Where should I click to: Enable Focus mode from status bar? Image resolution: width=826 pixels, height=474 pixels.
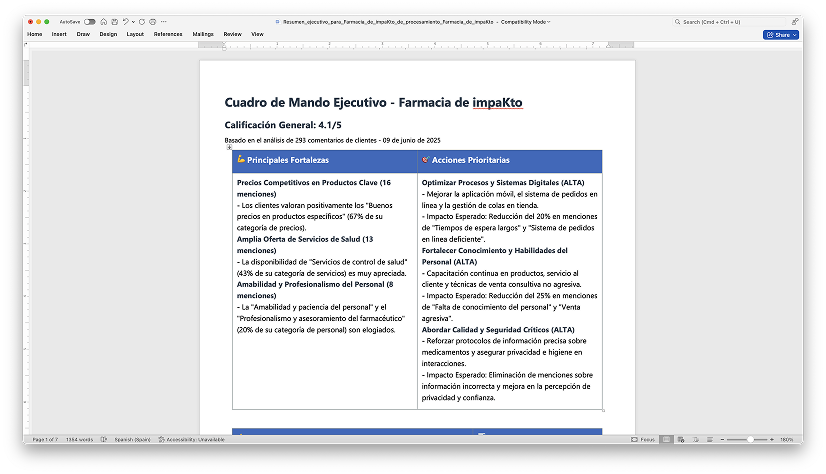tap(644, 439)
